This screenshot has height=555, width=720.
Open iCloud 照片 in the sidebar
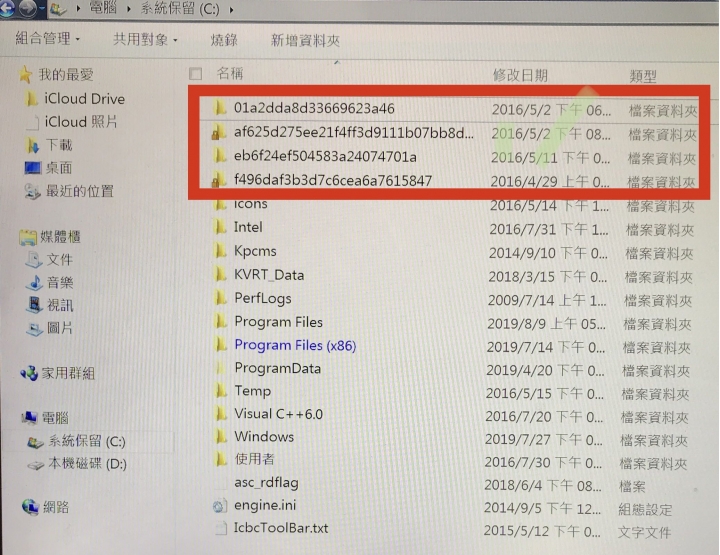[73, 122]
